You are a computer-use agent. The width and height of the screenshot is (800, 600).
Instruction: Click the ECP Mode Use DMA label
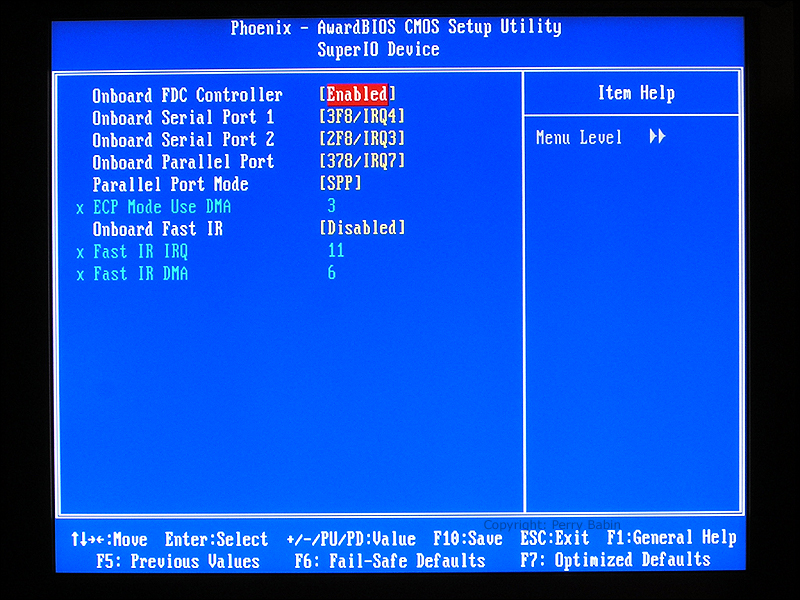point(162,207)
